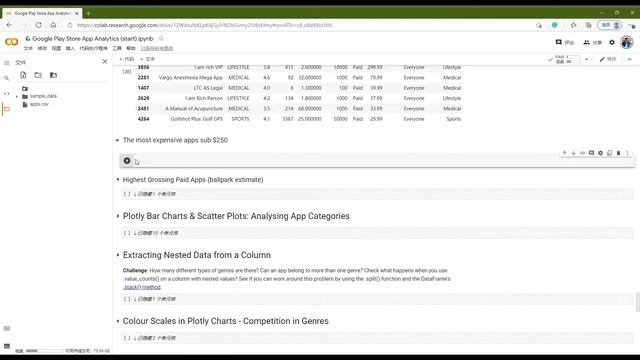Open the Share button

click(593, 42)
